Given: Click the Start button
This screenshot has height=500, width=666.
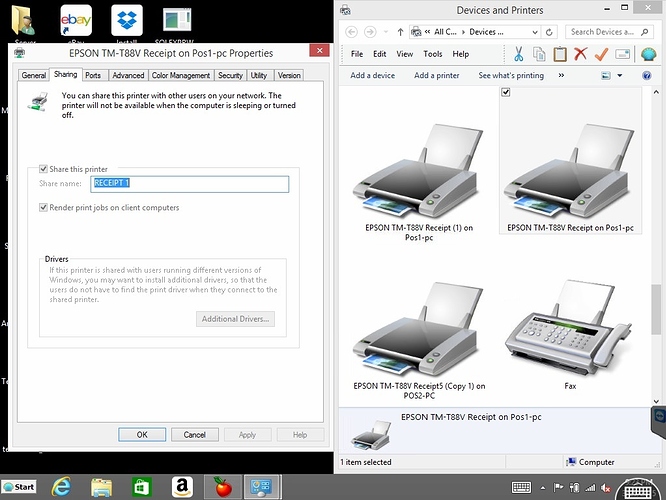Looking at the screenshot, I should click(19, 487).
